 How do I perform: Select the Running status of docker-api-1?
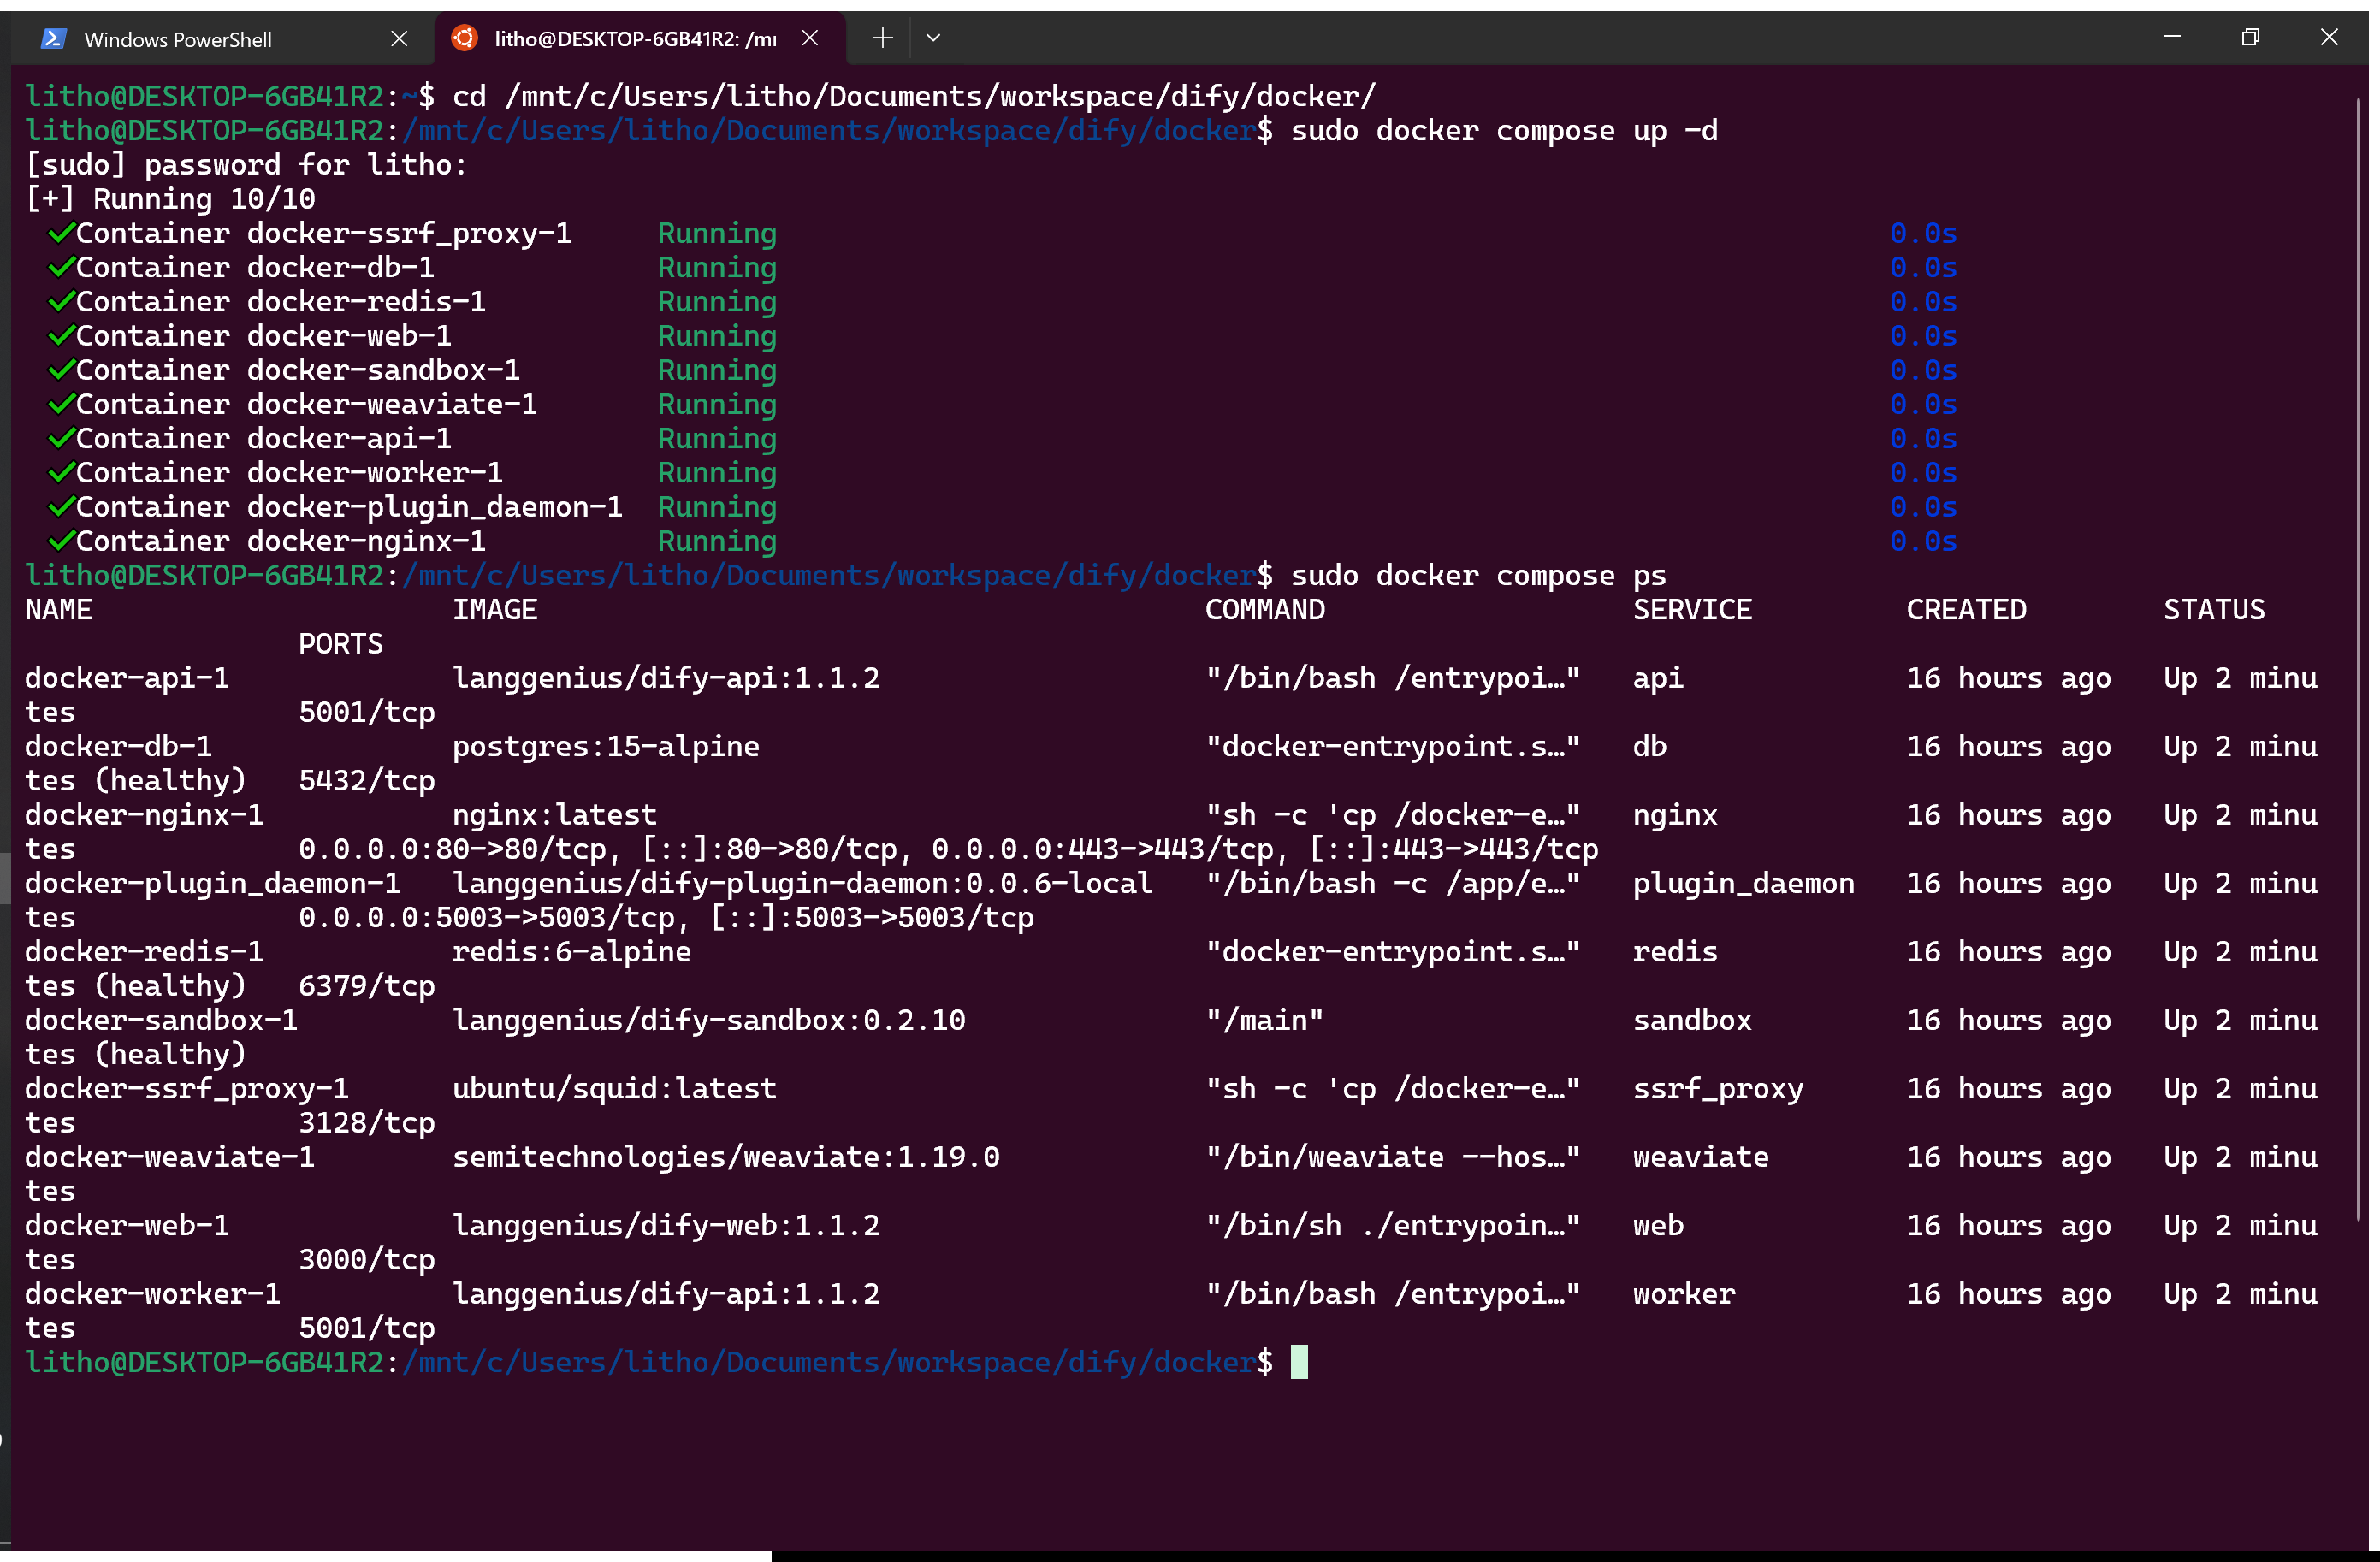tap(716, 437)
